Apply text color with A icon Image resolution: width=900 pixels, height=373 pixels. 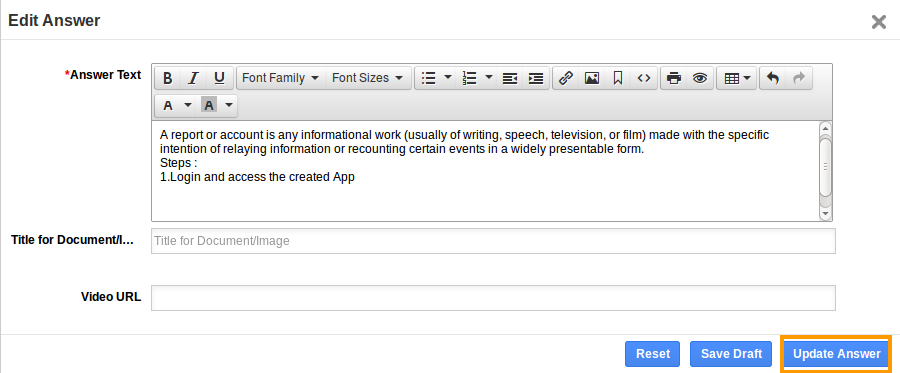tap(168, 106)
